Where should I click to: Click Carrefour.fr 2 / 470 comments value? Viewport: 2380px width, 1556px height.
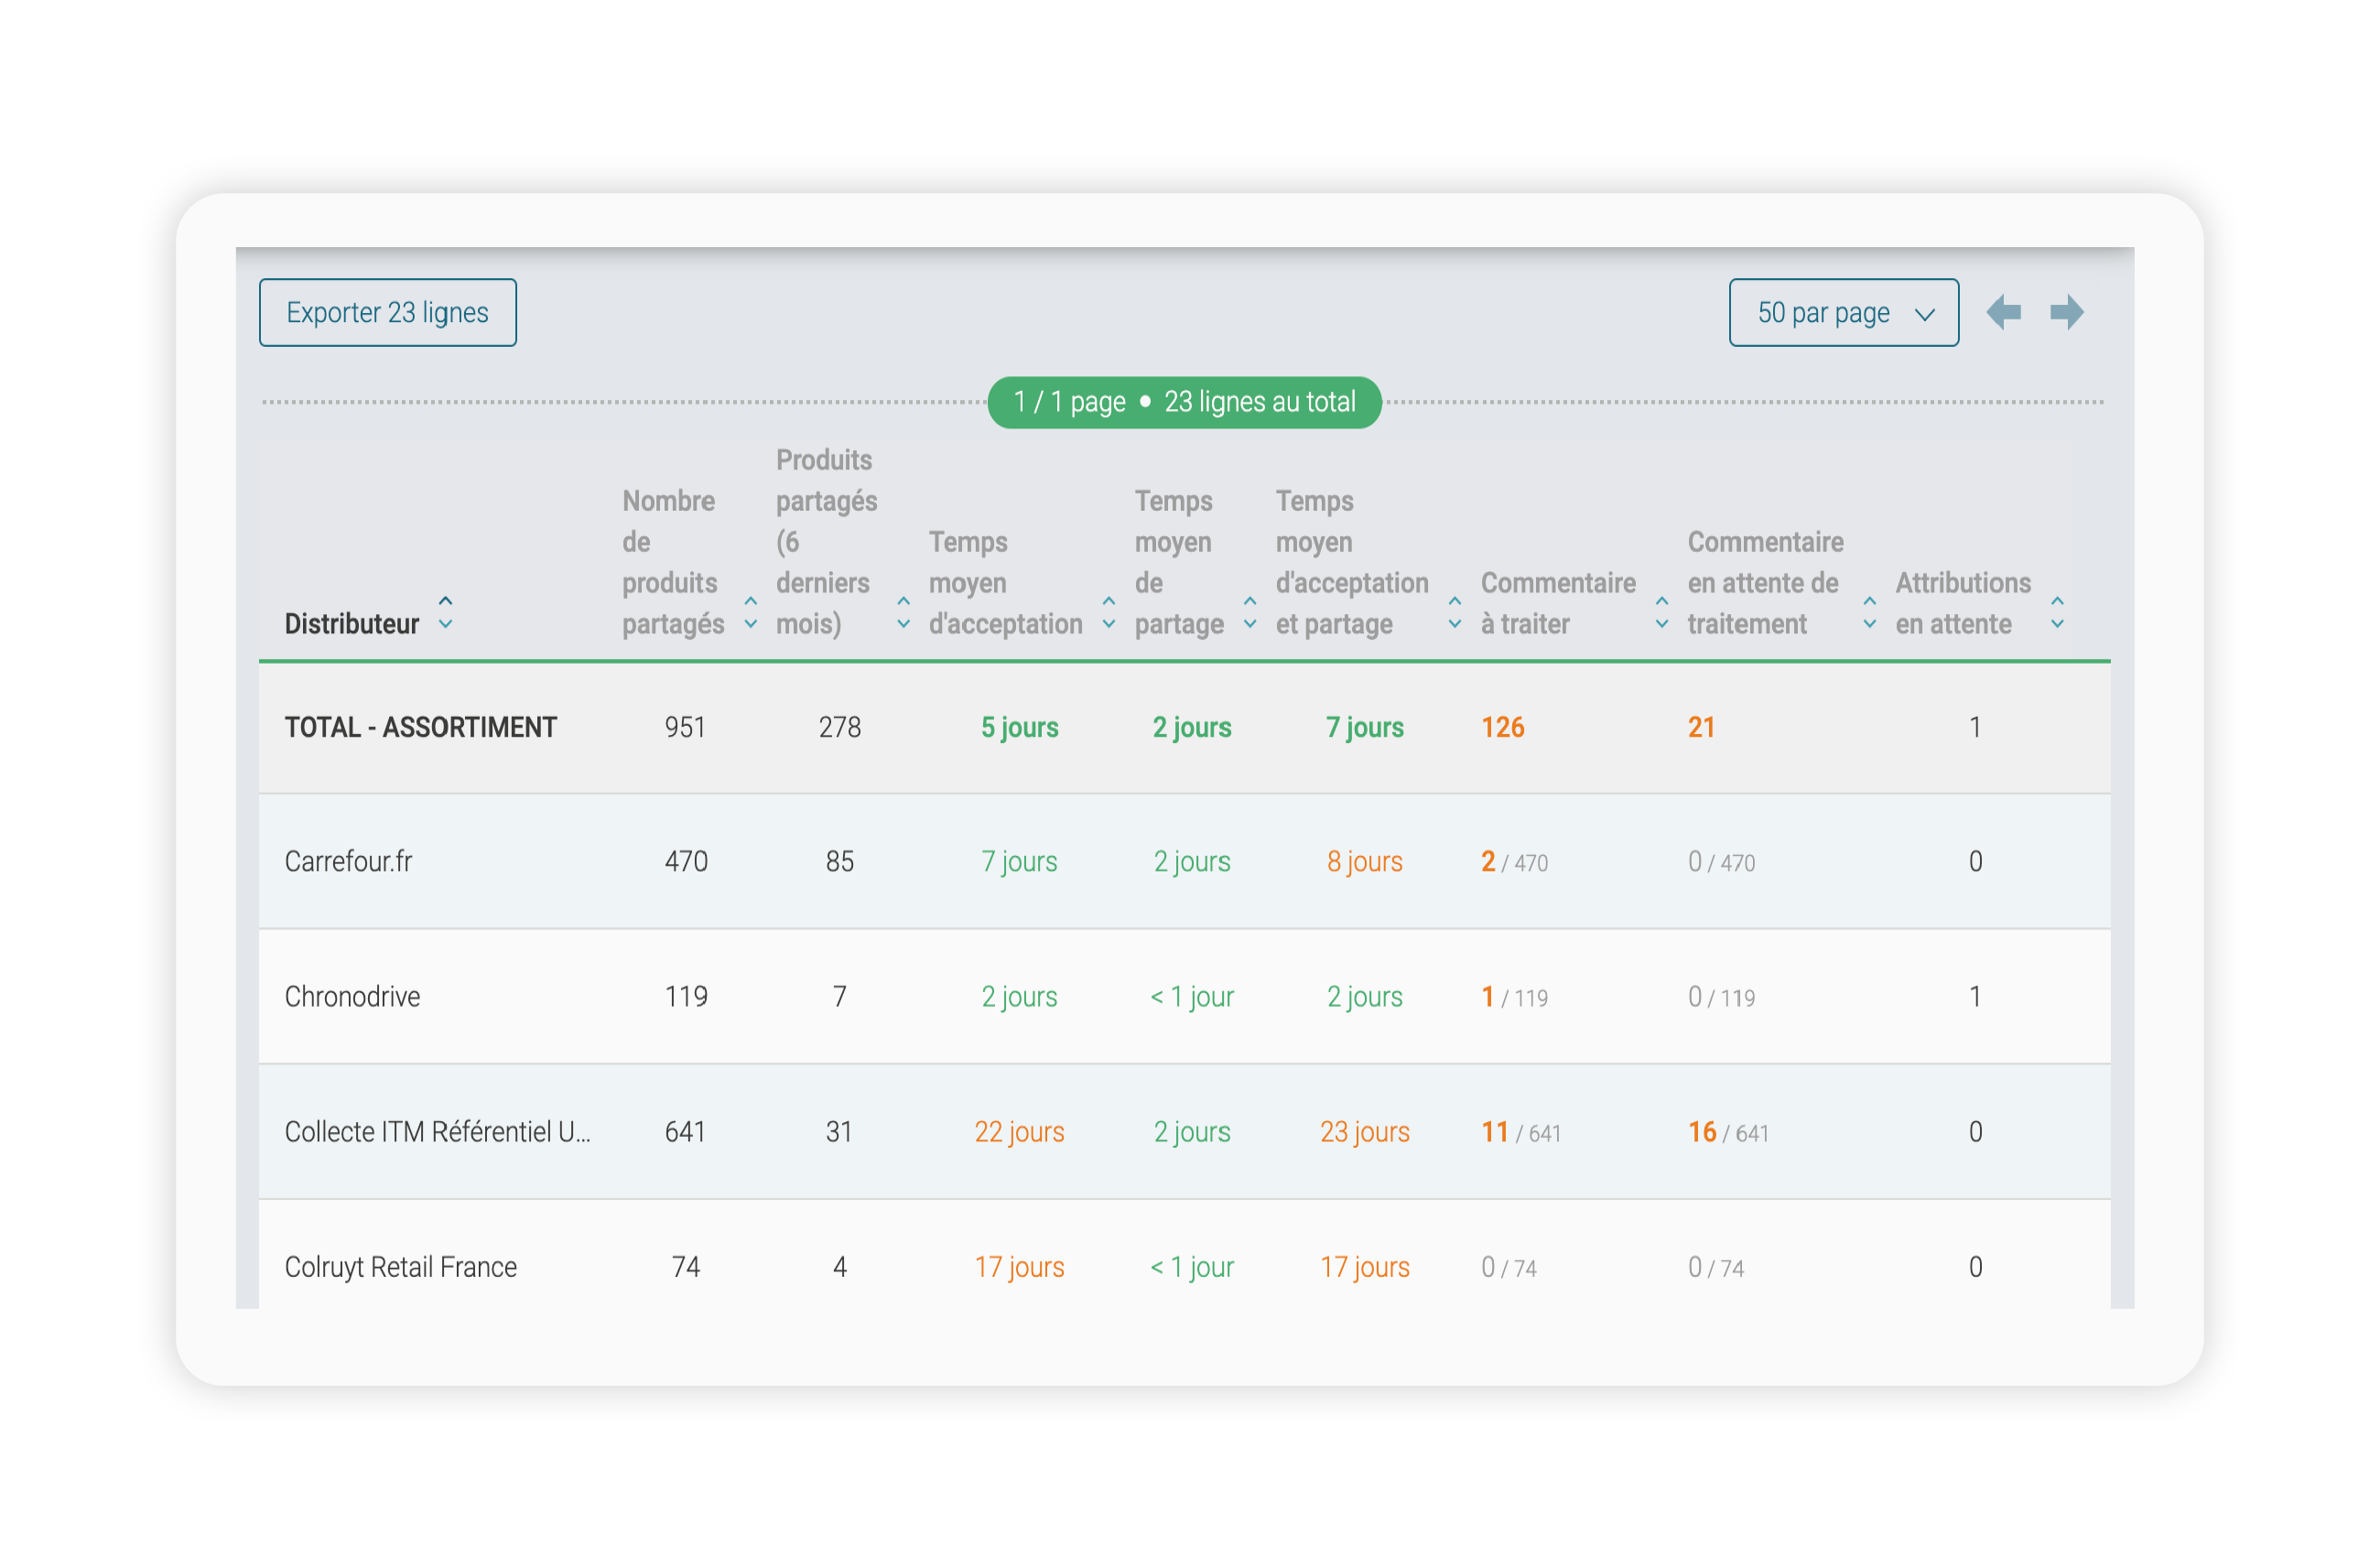[x=1514, y=862]
